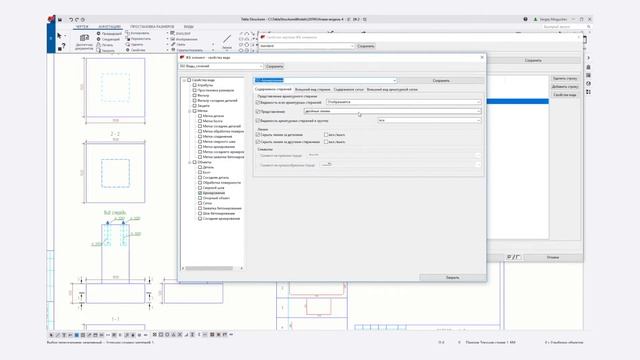The width and height of the screenshot is (640, 360).
Task: Toggle Скрыть линии за другими стержнями checkbox
Action: [258, 142]
